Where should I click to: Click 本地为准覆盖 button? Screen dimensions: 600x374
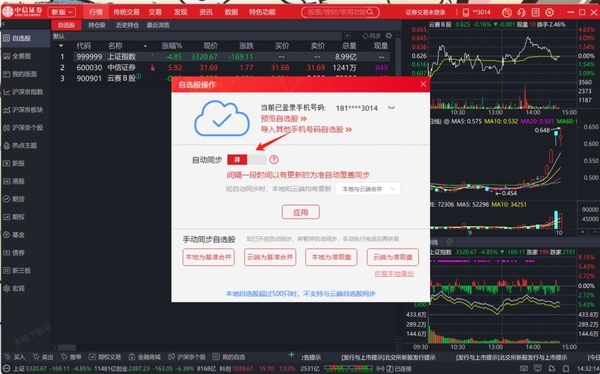point(331,257)
